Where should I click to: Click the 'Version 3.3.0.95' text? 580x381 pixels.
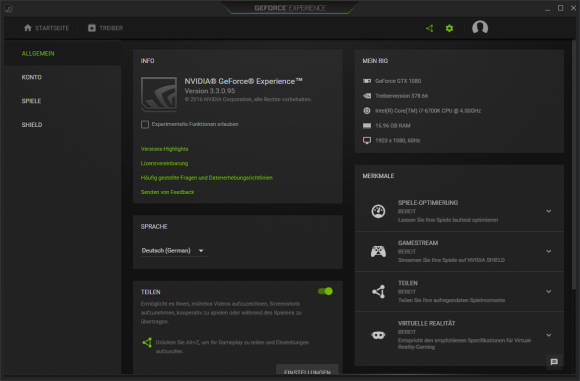coord(210,91)
